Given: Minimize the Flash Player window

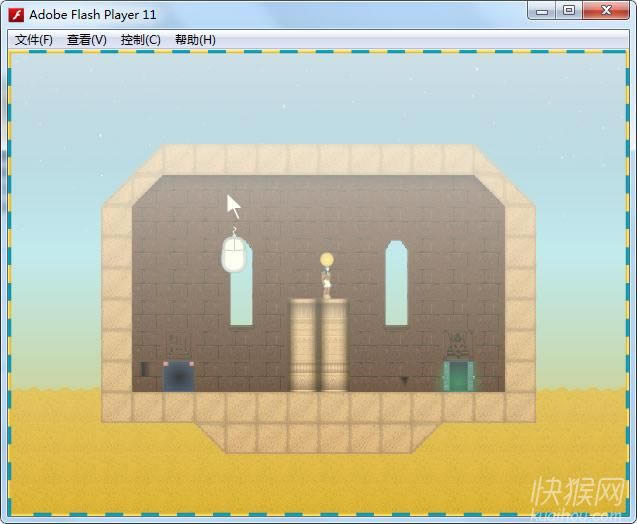Looking at the screenshot, I should [x=541, y=11].
